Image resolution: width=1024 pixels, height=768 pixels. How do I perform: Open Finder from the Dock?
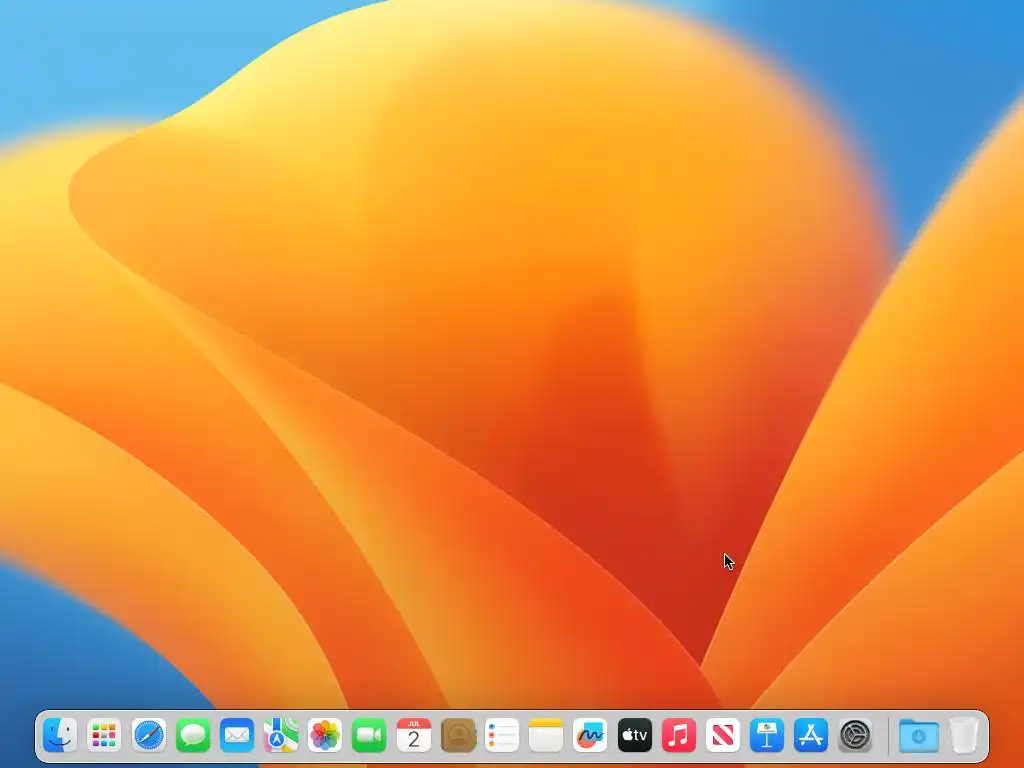pos(60,735)
